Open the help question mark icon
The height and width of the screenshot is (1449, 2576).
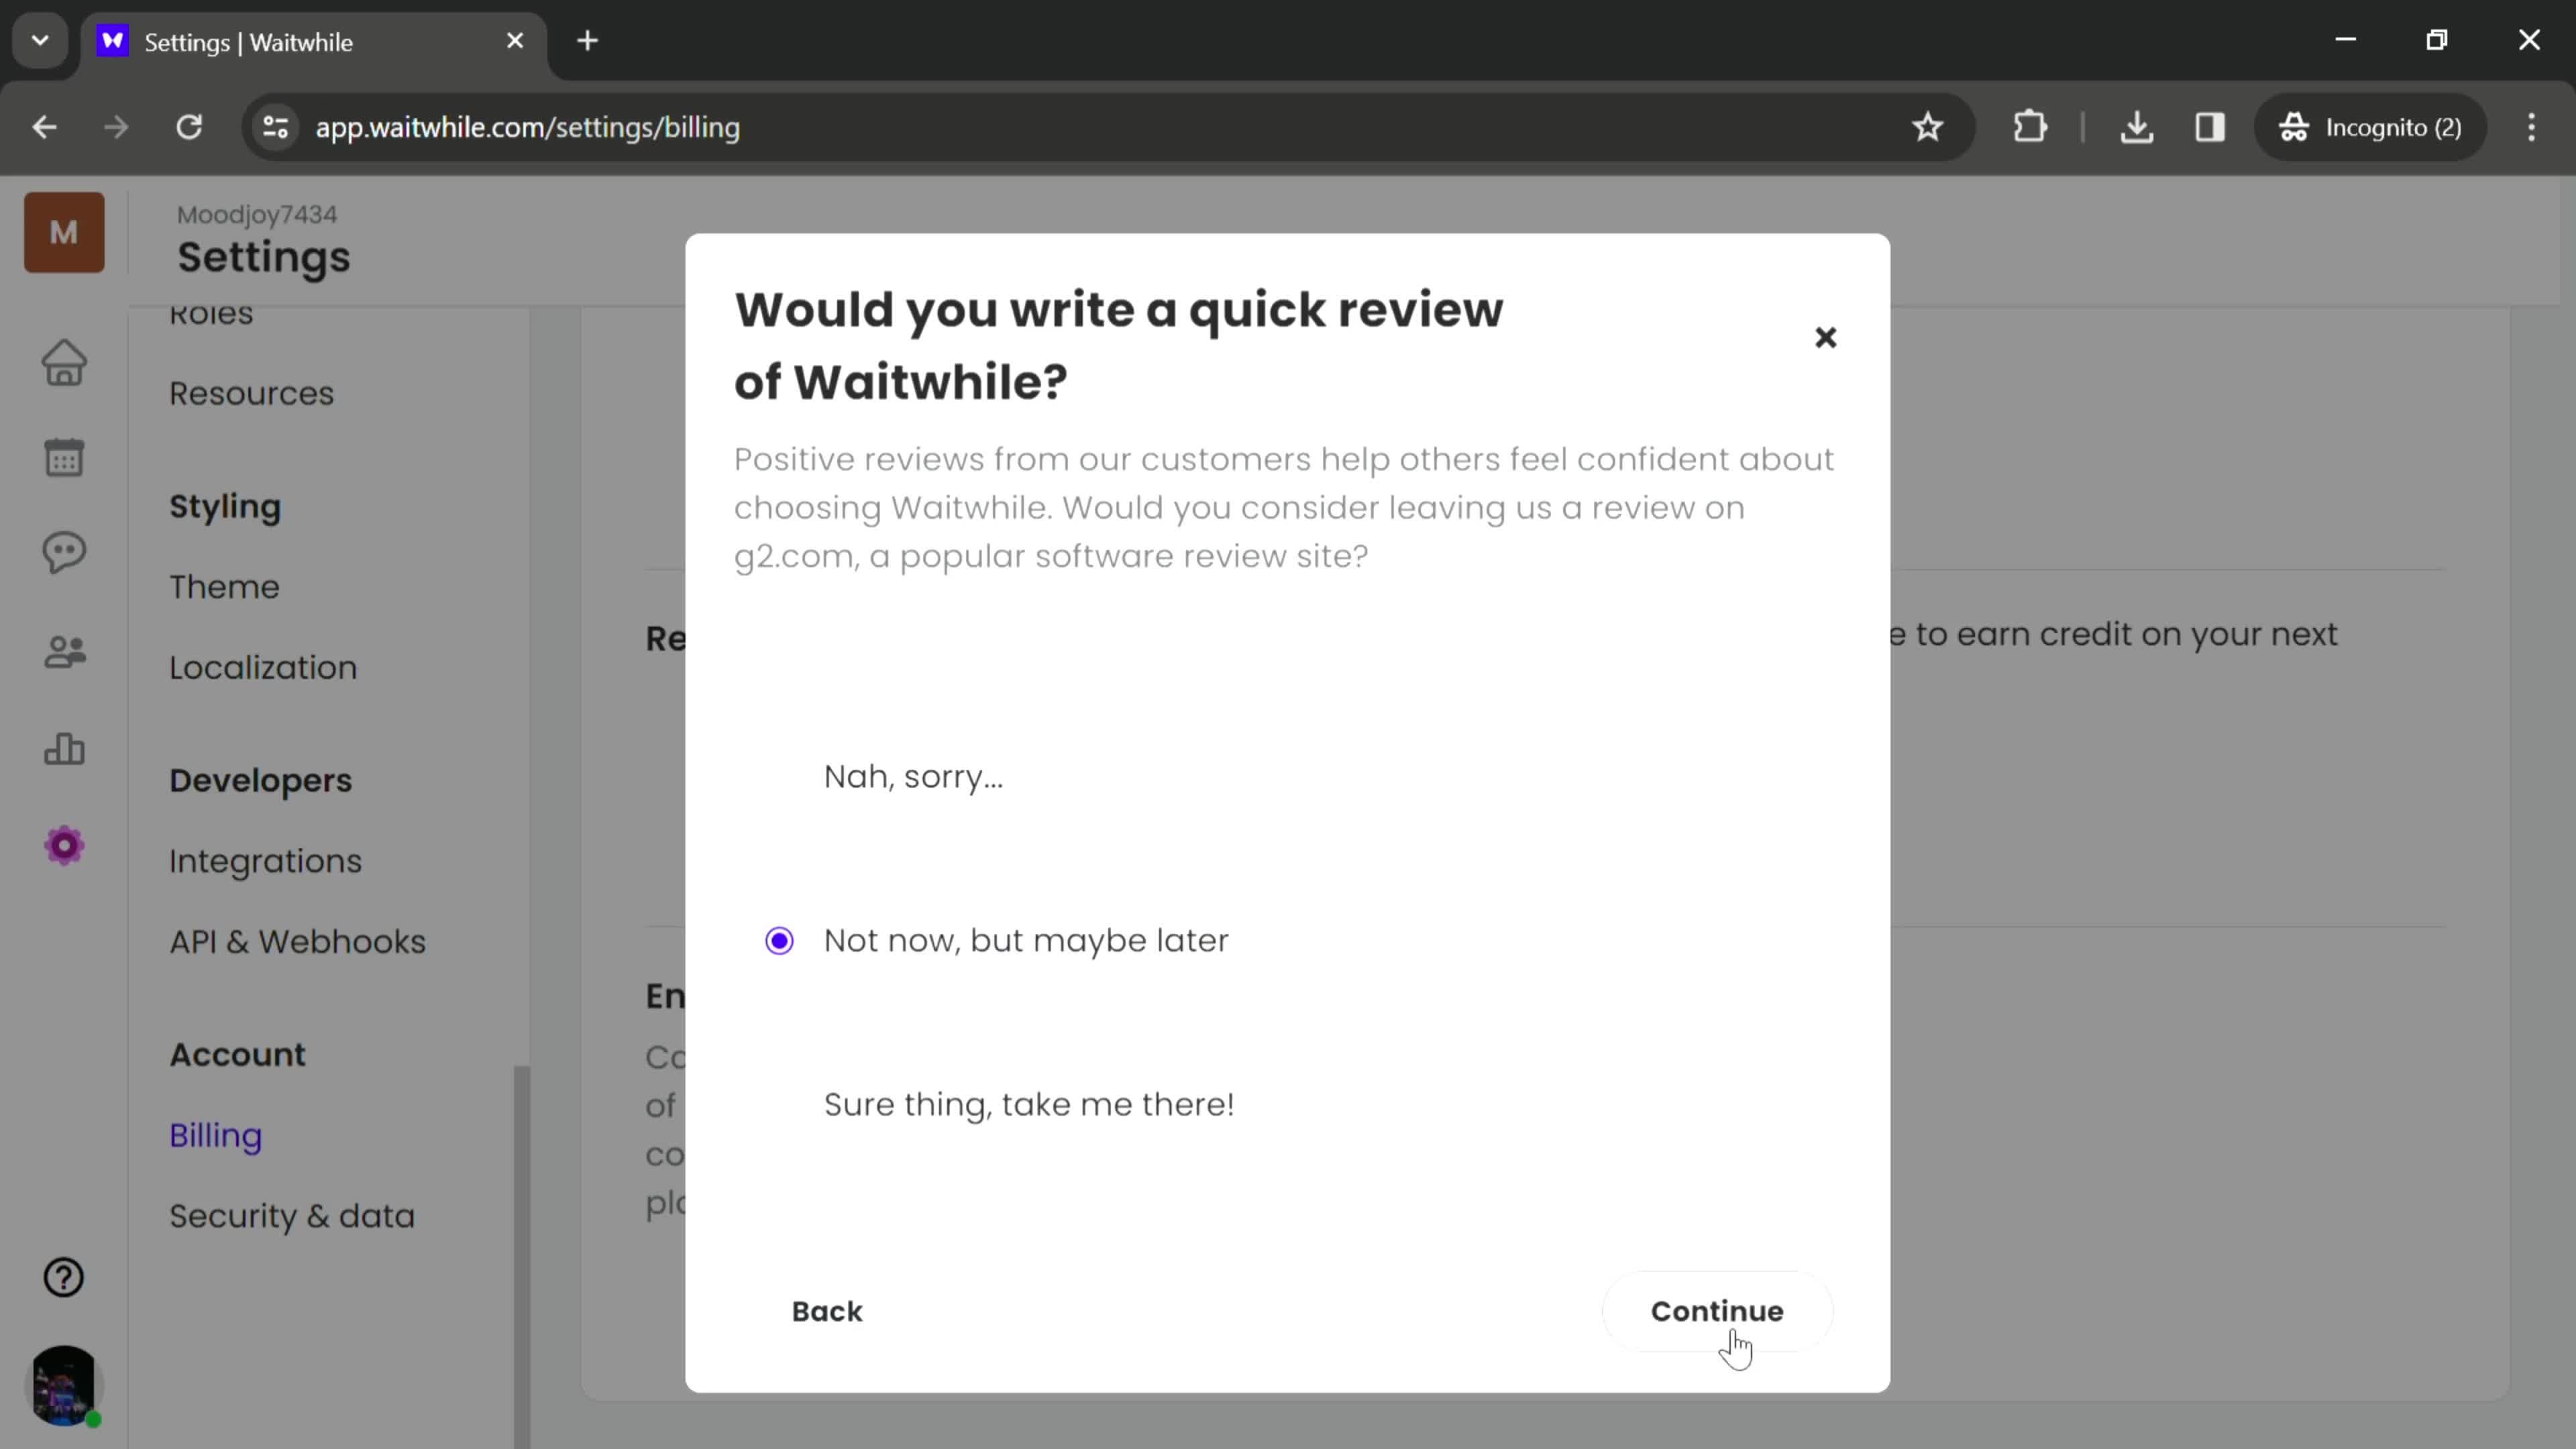coord(64,1277)
